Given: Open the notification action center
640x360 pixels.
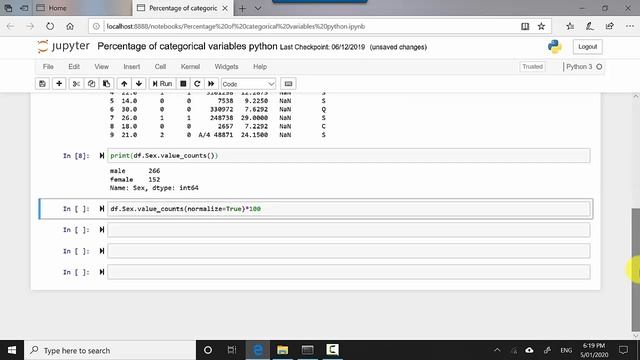Looking at the screenshot, I should [623, 350].
